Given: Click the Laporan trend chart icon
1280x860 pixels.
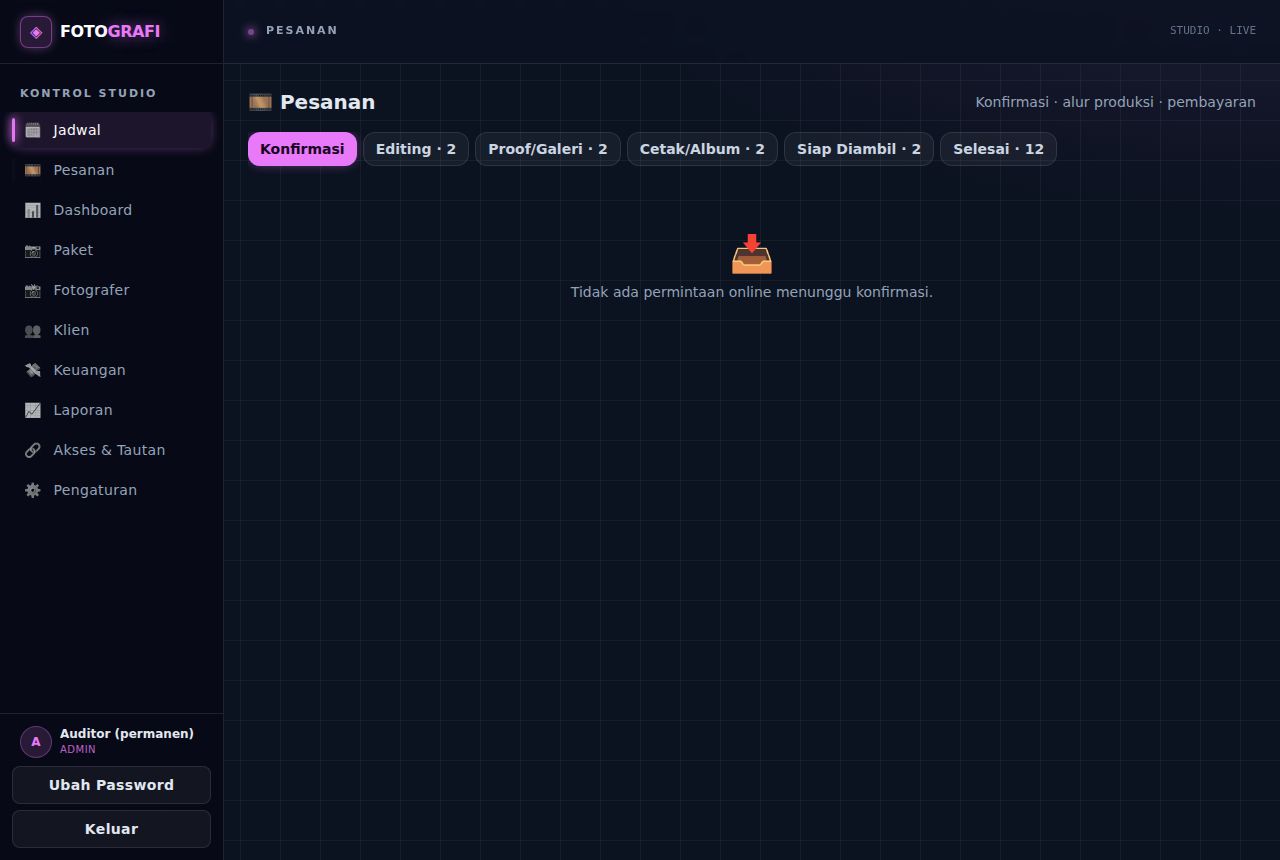Looking at the screenshot, I should (x=33, y=410).
